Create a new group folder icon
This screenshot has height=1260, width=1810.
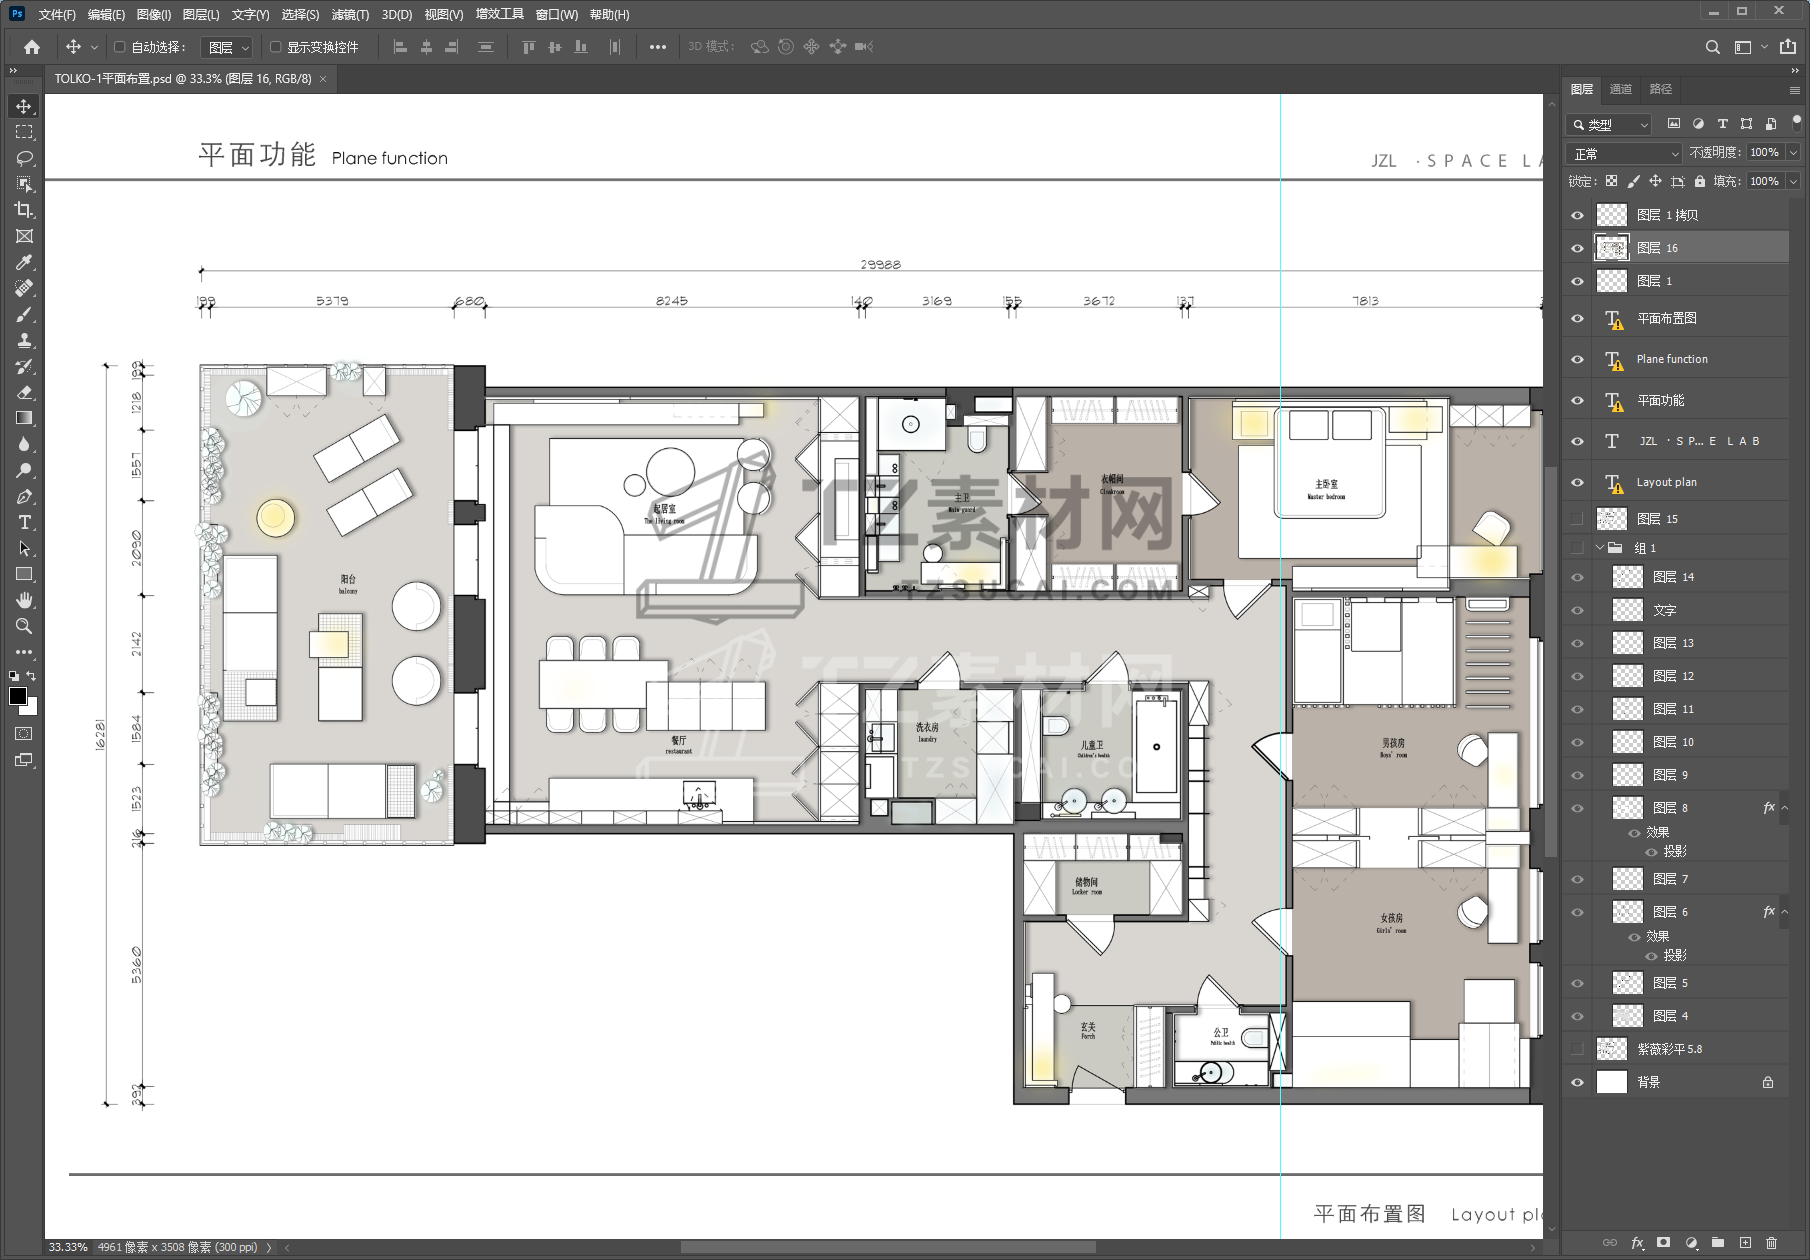(1718, 1243)
